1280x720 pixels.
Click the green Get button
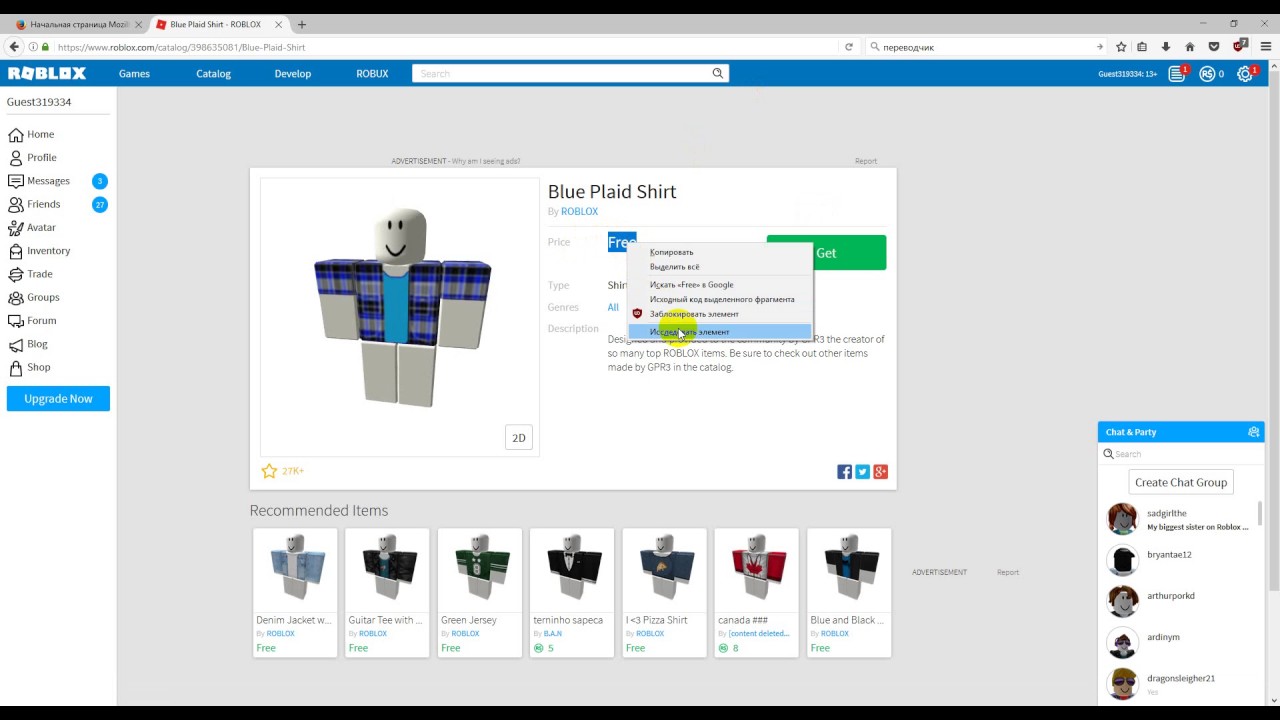click(x=826, y=253)
